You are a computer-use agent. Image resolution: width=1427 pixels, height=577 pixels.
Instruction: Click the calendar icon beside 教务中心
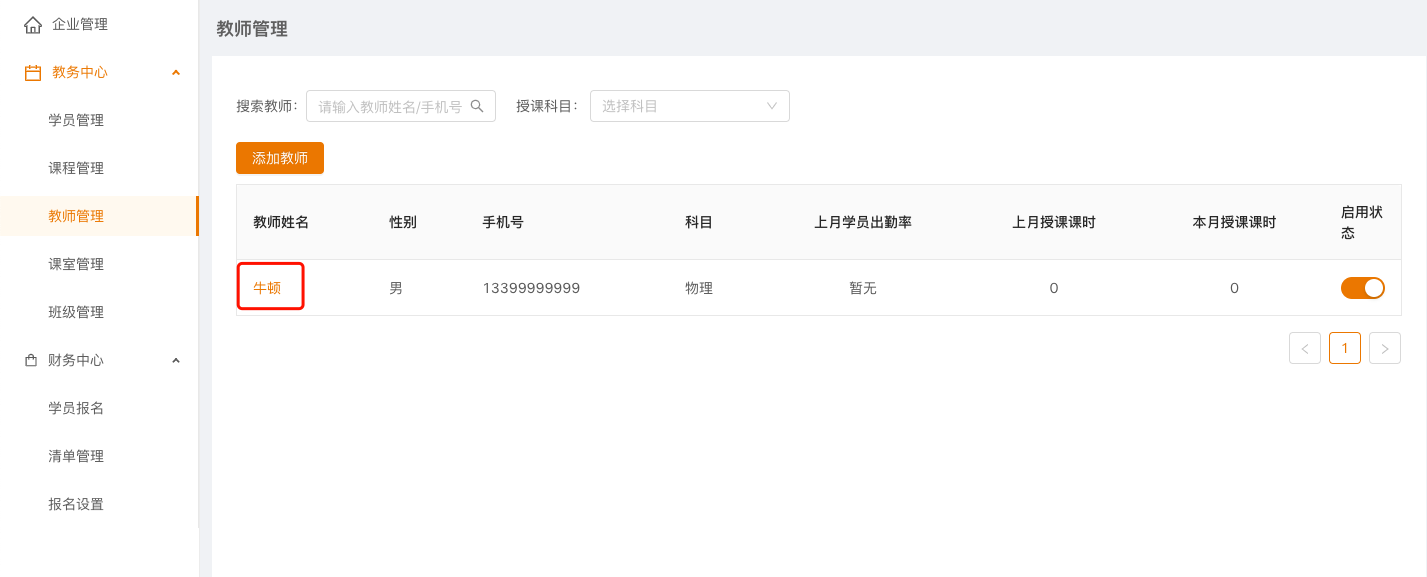tap(33, 72)
